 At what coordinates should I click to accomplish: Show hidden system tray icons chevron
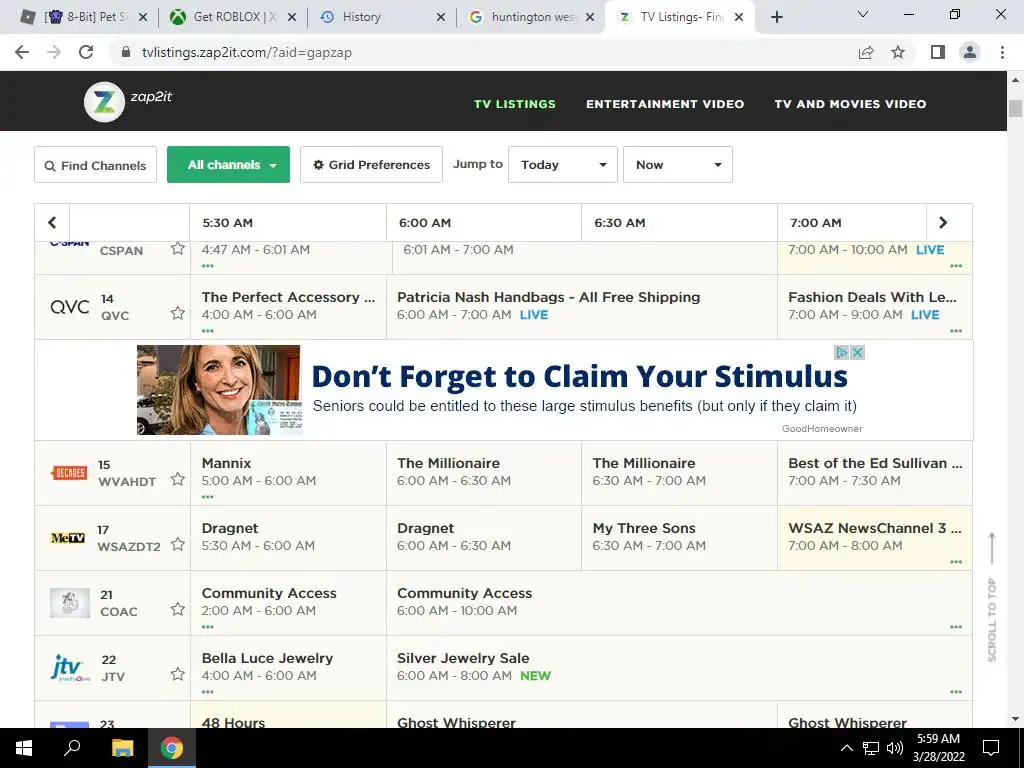(x=846, y=748)
